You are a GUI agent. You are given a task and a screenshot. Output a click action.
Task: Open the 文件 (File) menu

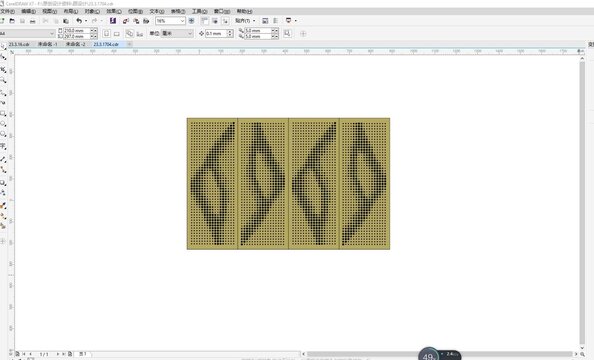(8, 11)
